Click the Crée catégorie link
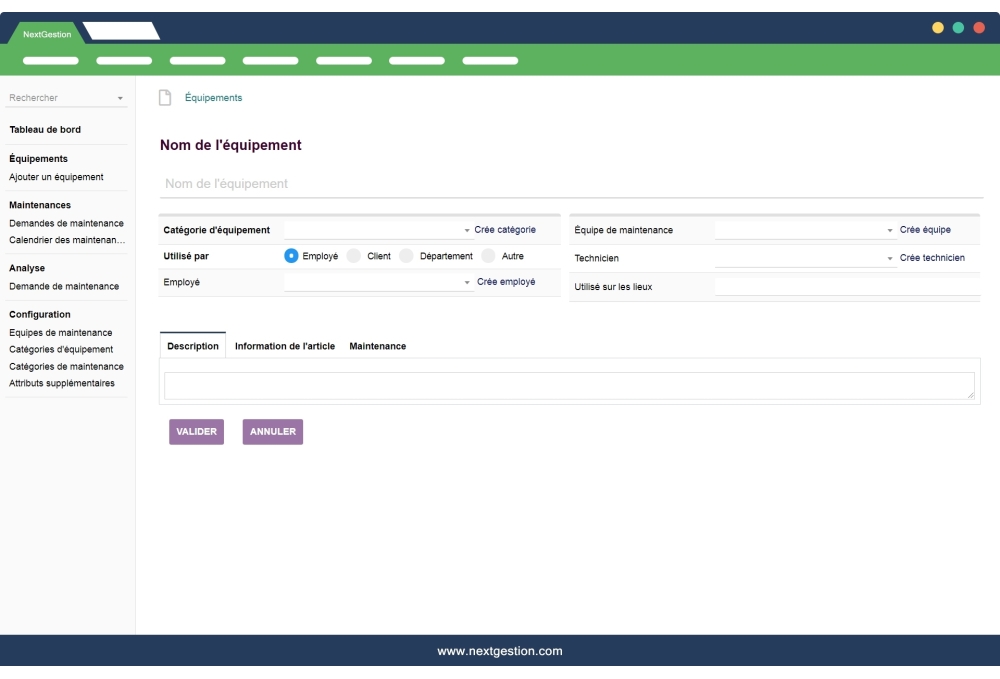 508,229
